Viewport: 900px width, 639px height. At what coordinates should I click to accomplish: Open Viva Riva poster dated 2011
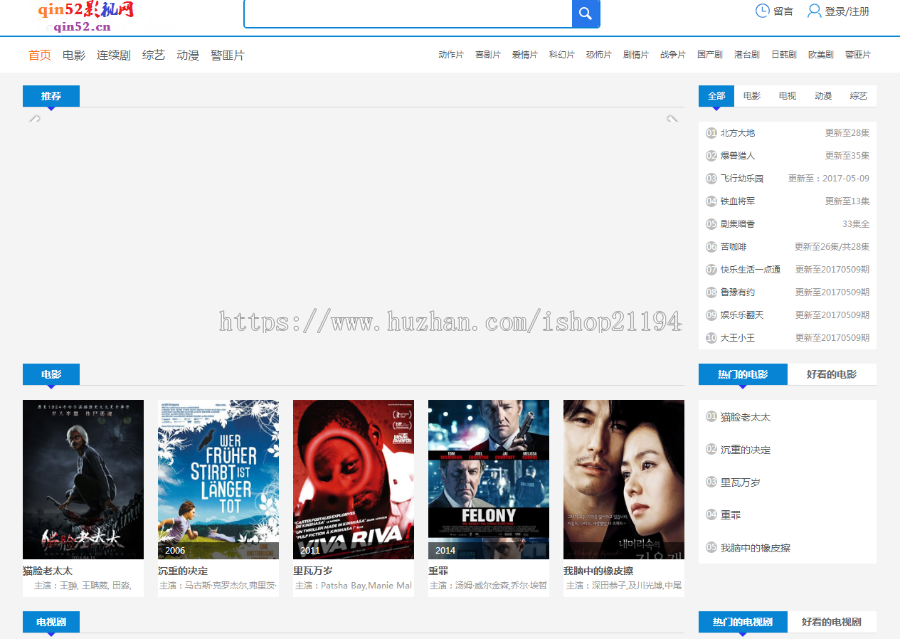click(x=353, y=479)
